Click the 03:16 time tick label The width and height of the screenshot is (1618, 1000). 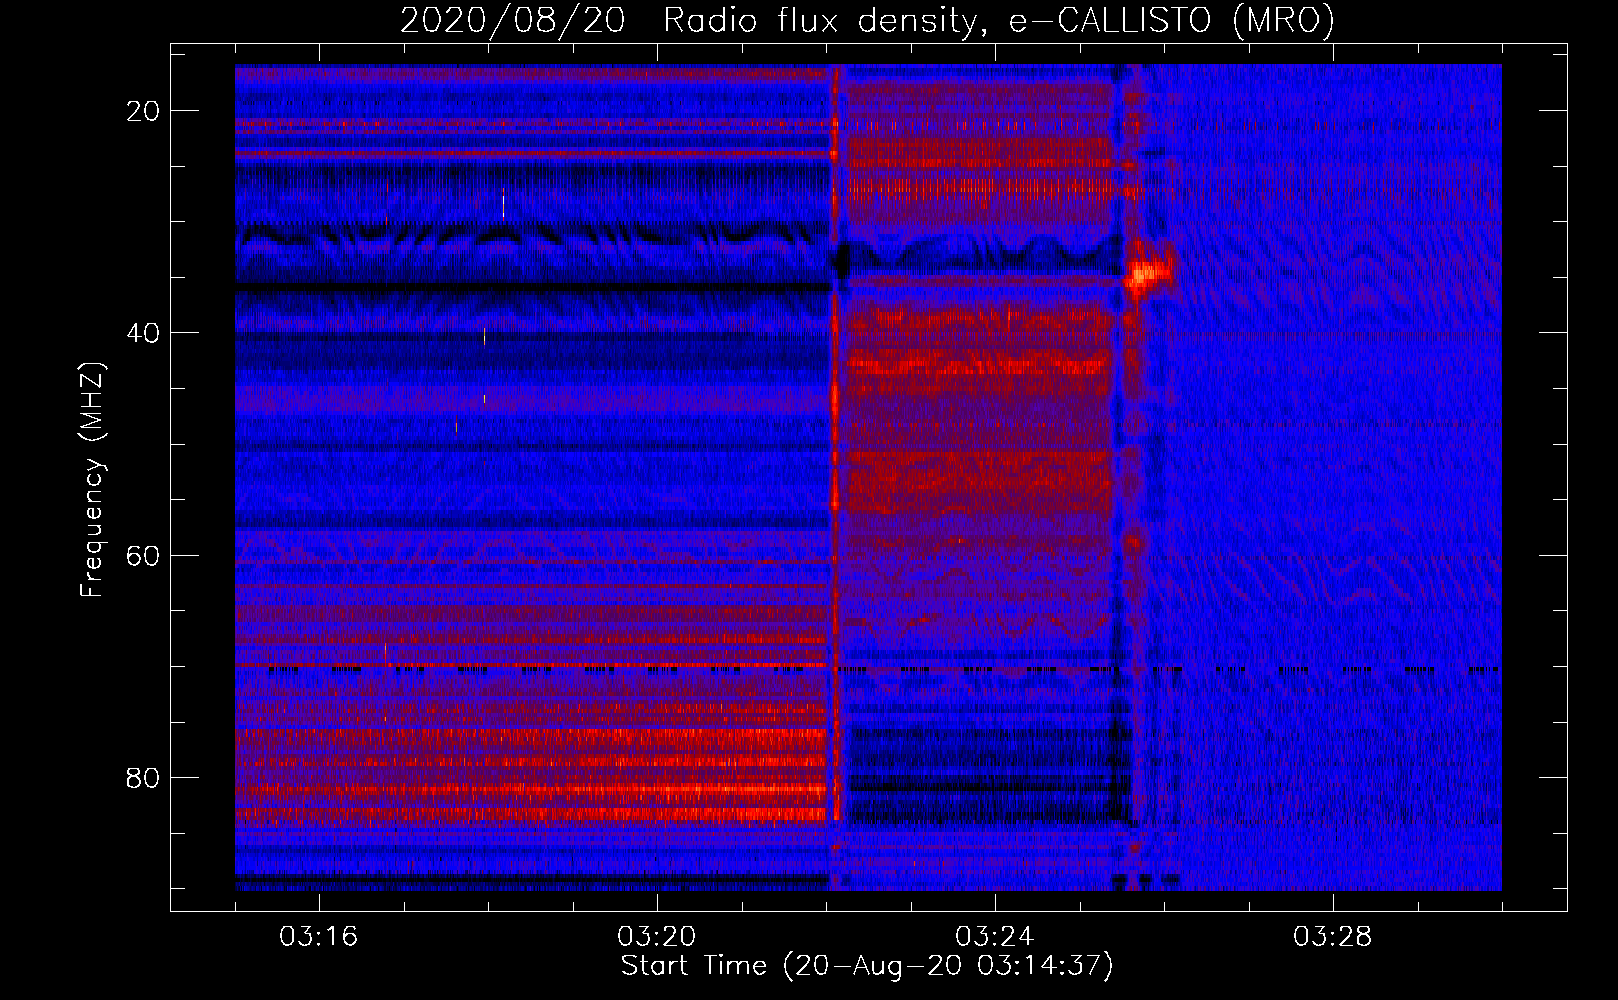tap(318, 937)
